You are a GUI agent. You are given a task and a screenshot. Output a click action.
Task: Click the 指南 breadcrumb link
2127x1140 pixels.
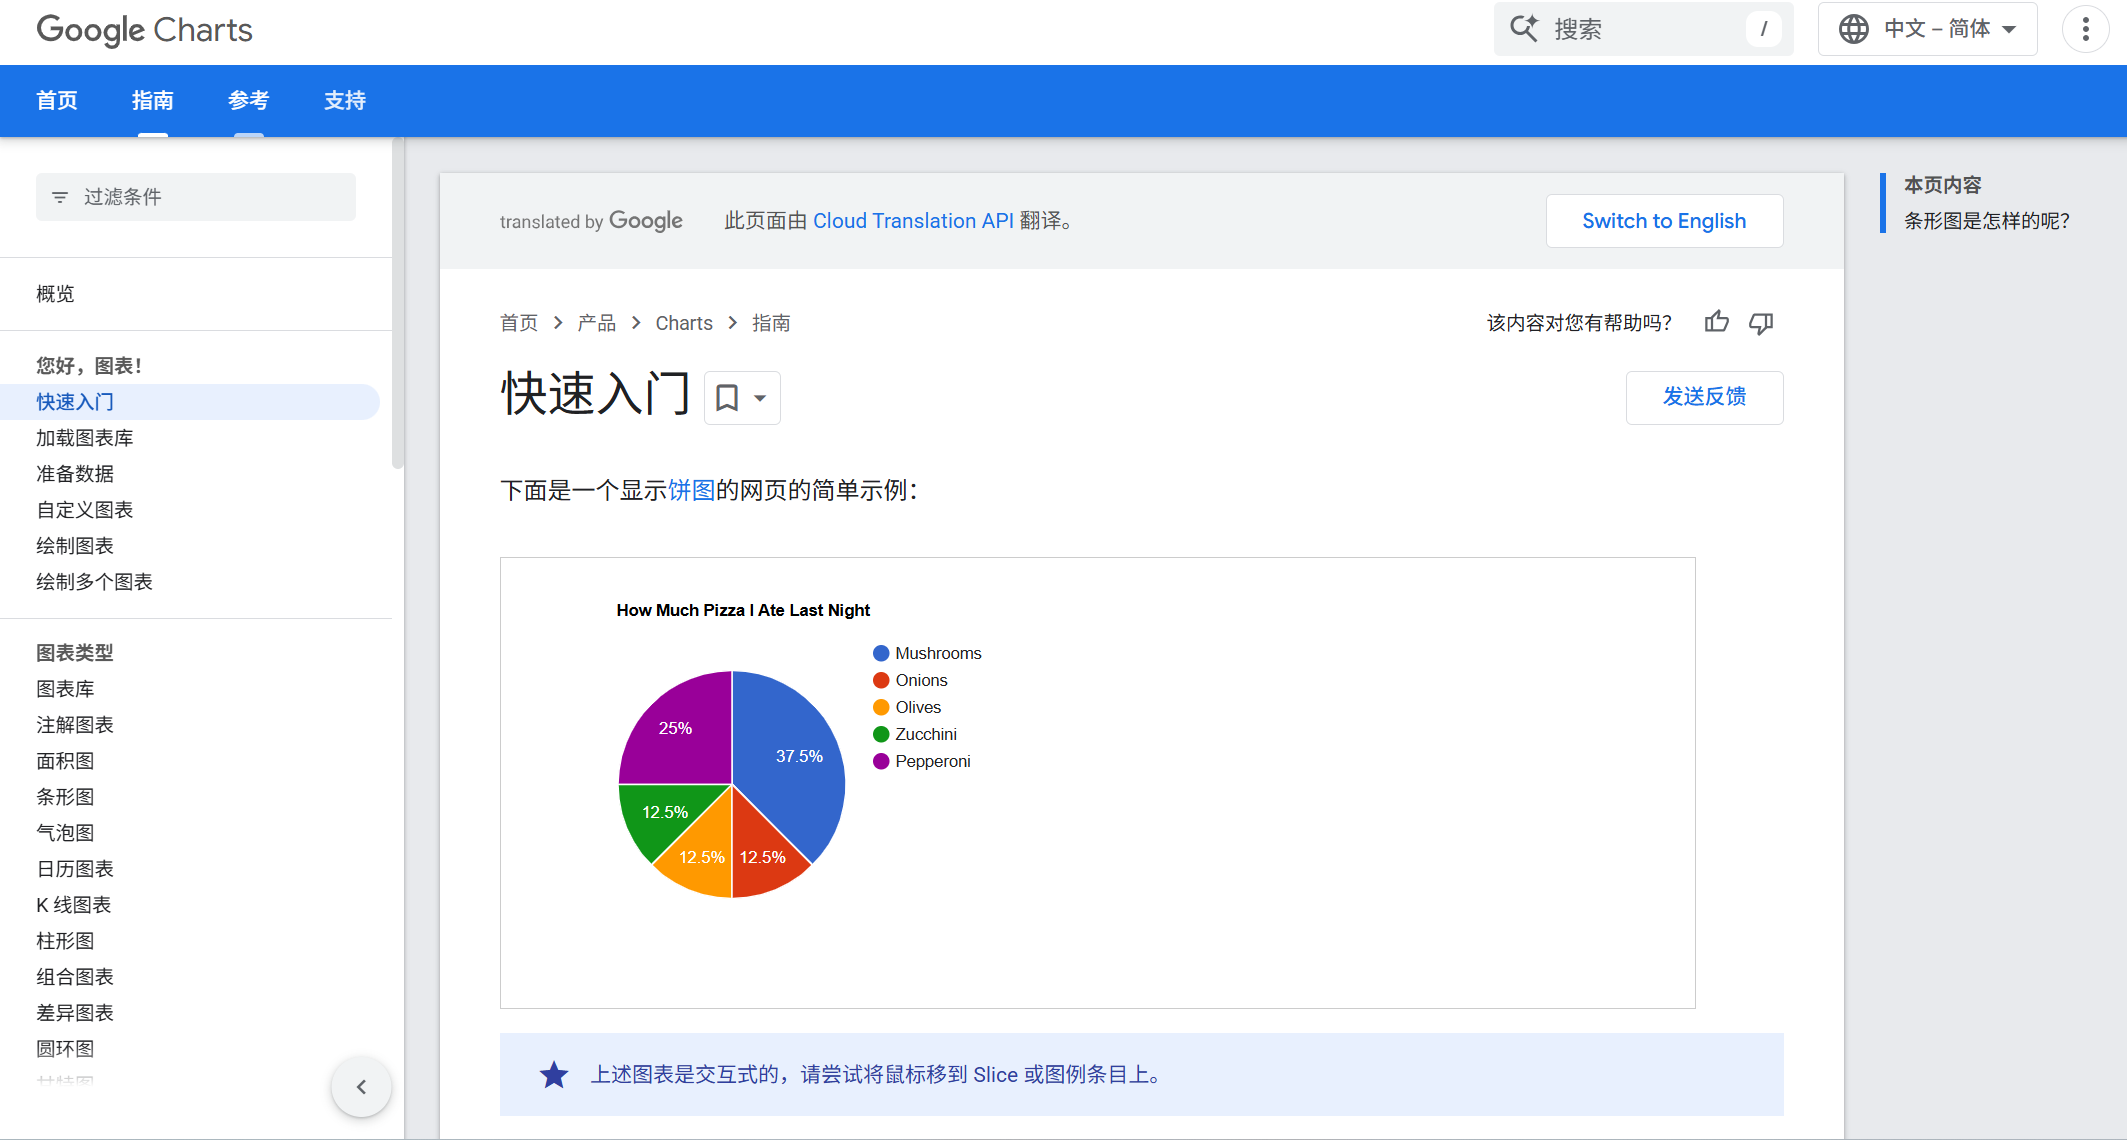coord(771,323)
